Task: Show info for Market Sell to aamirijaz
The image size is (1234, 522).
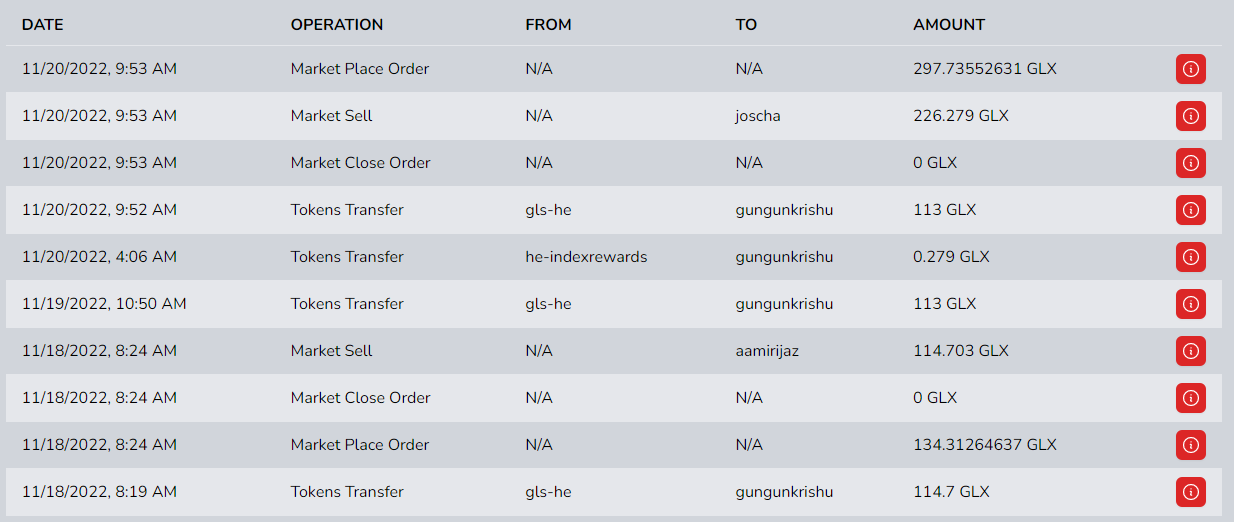Action: (x=1190, y=351)
